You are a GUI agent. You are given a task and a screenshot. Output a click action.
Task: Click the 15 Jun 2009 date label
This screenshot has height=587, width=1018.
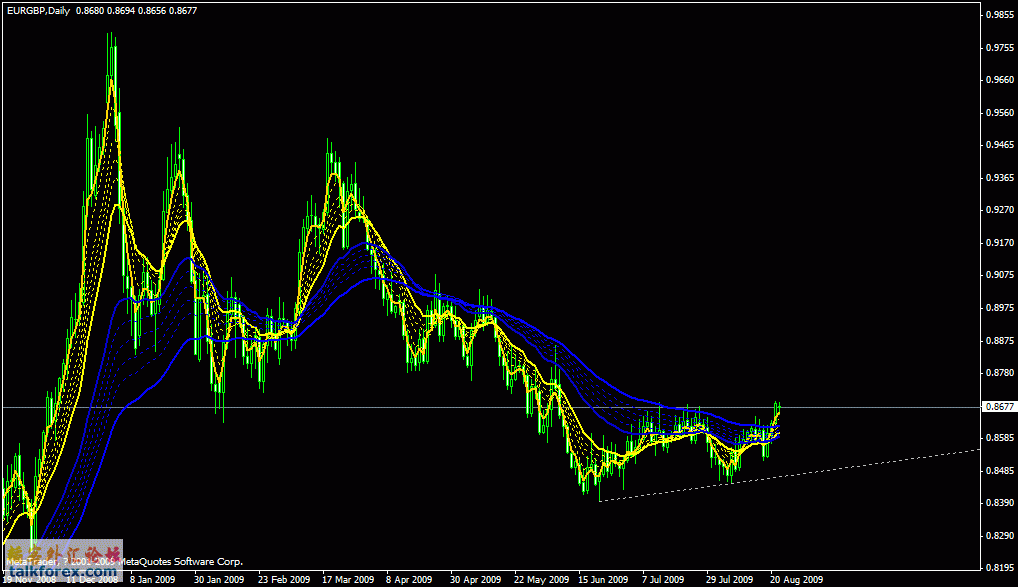tap(603, 579)
